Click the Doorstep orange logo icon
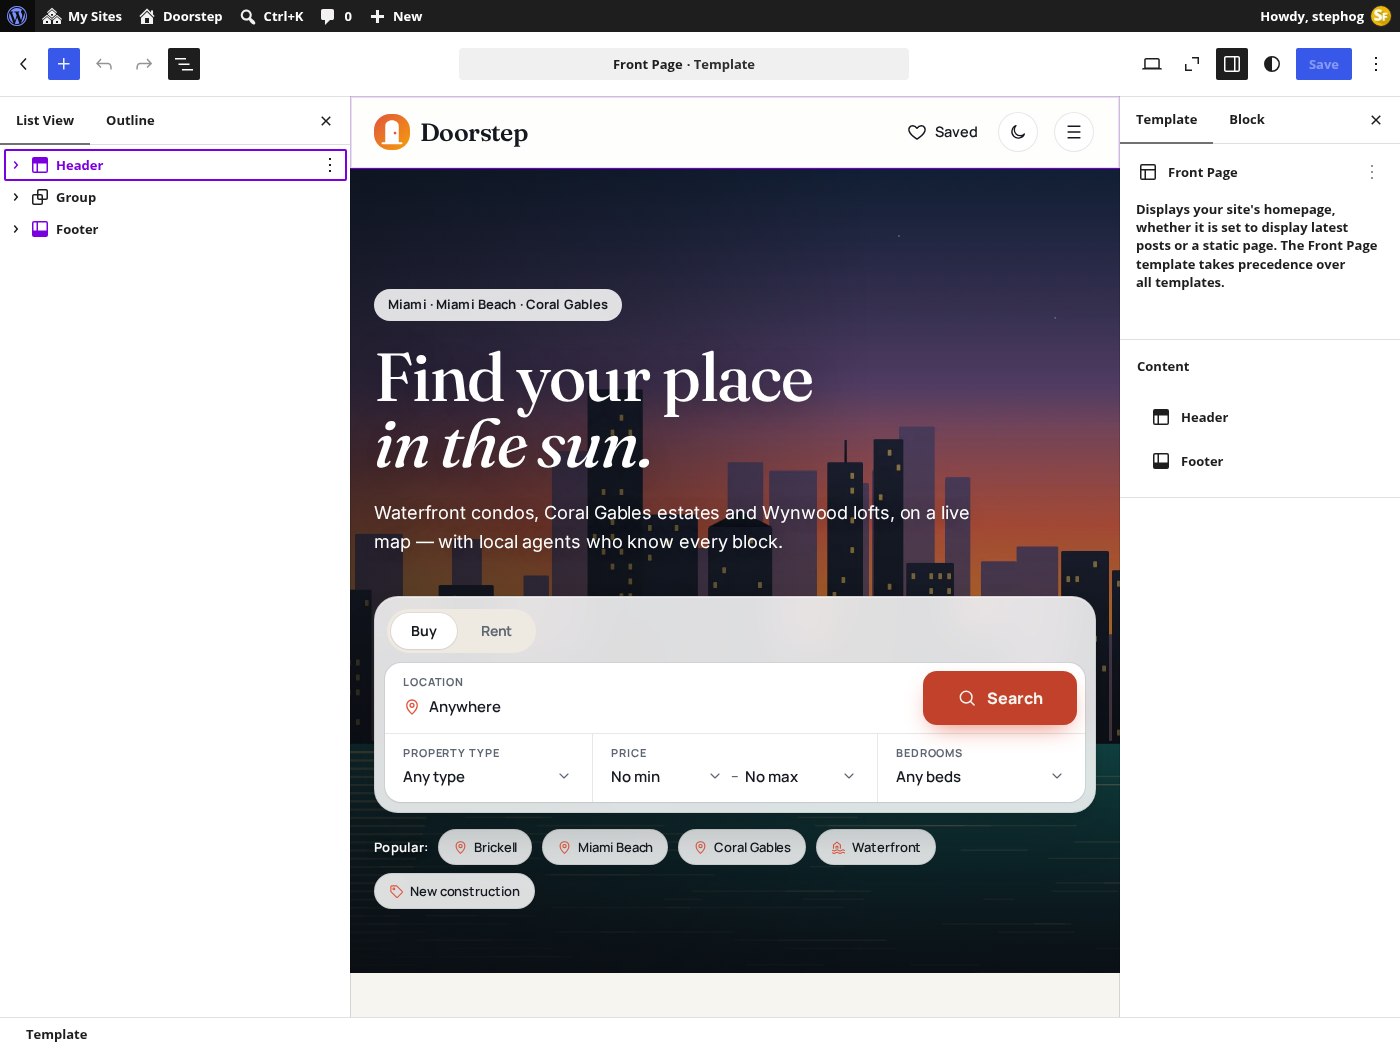The width and height of the screenshot is (1400, 1050). click(392, 132)
